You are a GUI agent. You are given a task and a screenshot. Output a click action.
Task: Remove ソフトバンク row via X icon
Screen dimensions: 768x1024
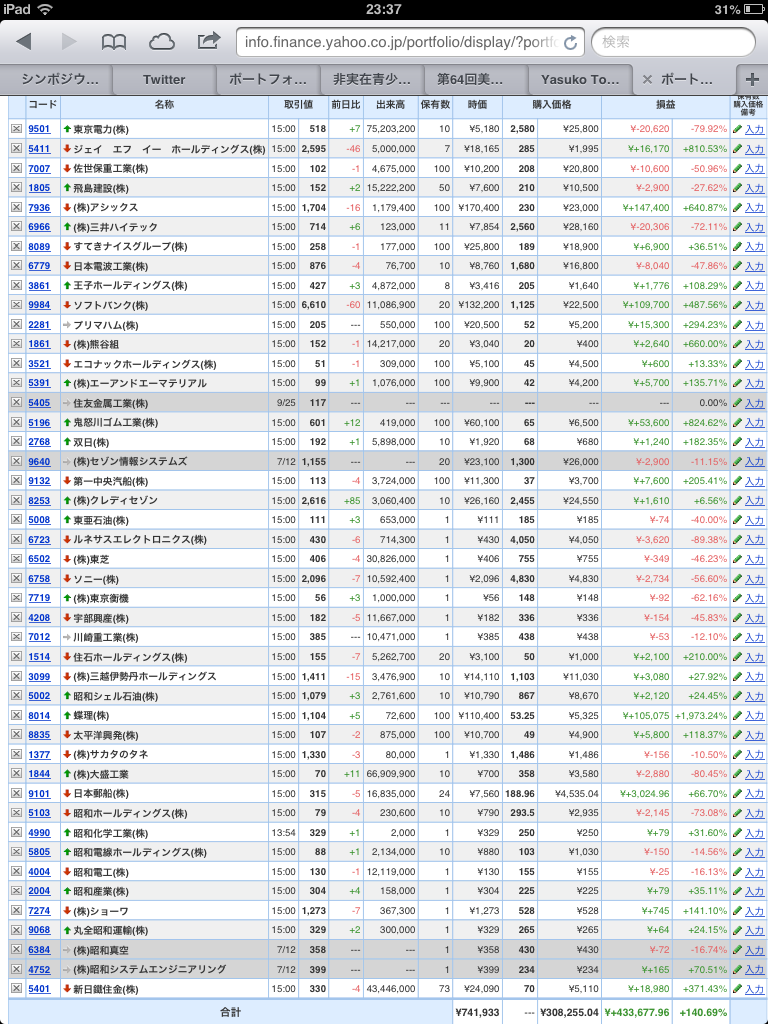(16, 305)
